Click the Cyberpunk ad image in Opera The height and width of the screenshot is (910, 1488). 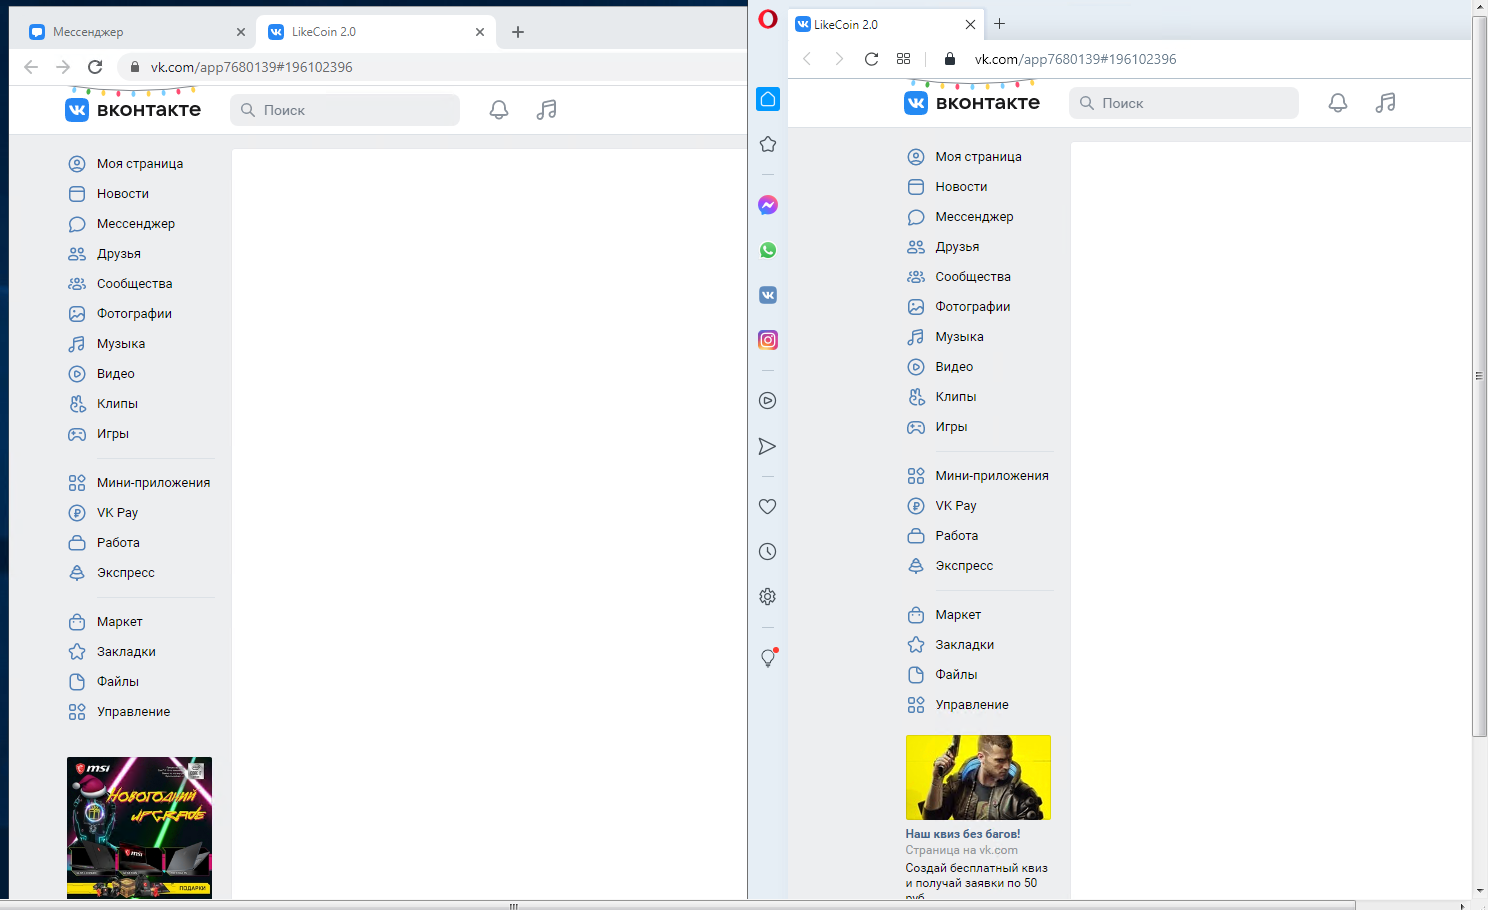coord(978,778)
